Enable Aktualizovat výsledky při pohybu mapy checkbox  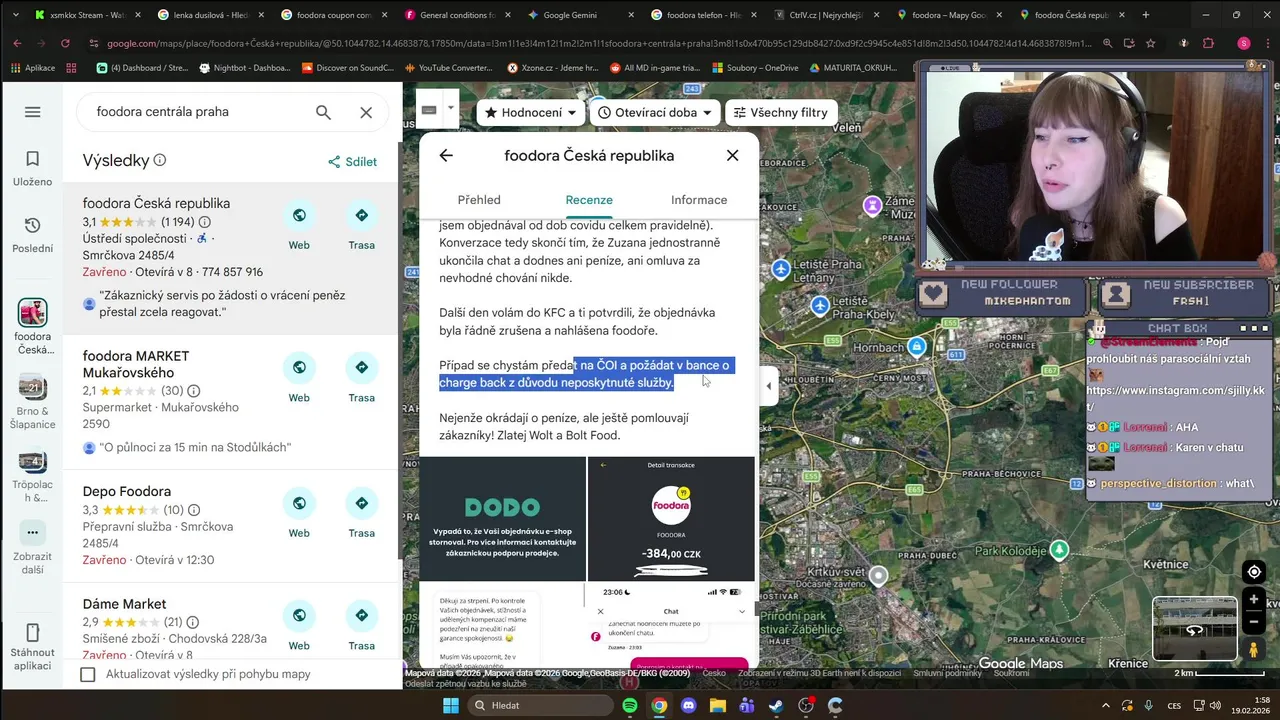pyautogui.click(x=88, y=674)
